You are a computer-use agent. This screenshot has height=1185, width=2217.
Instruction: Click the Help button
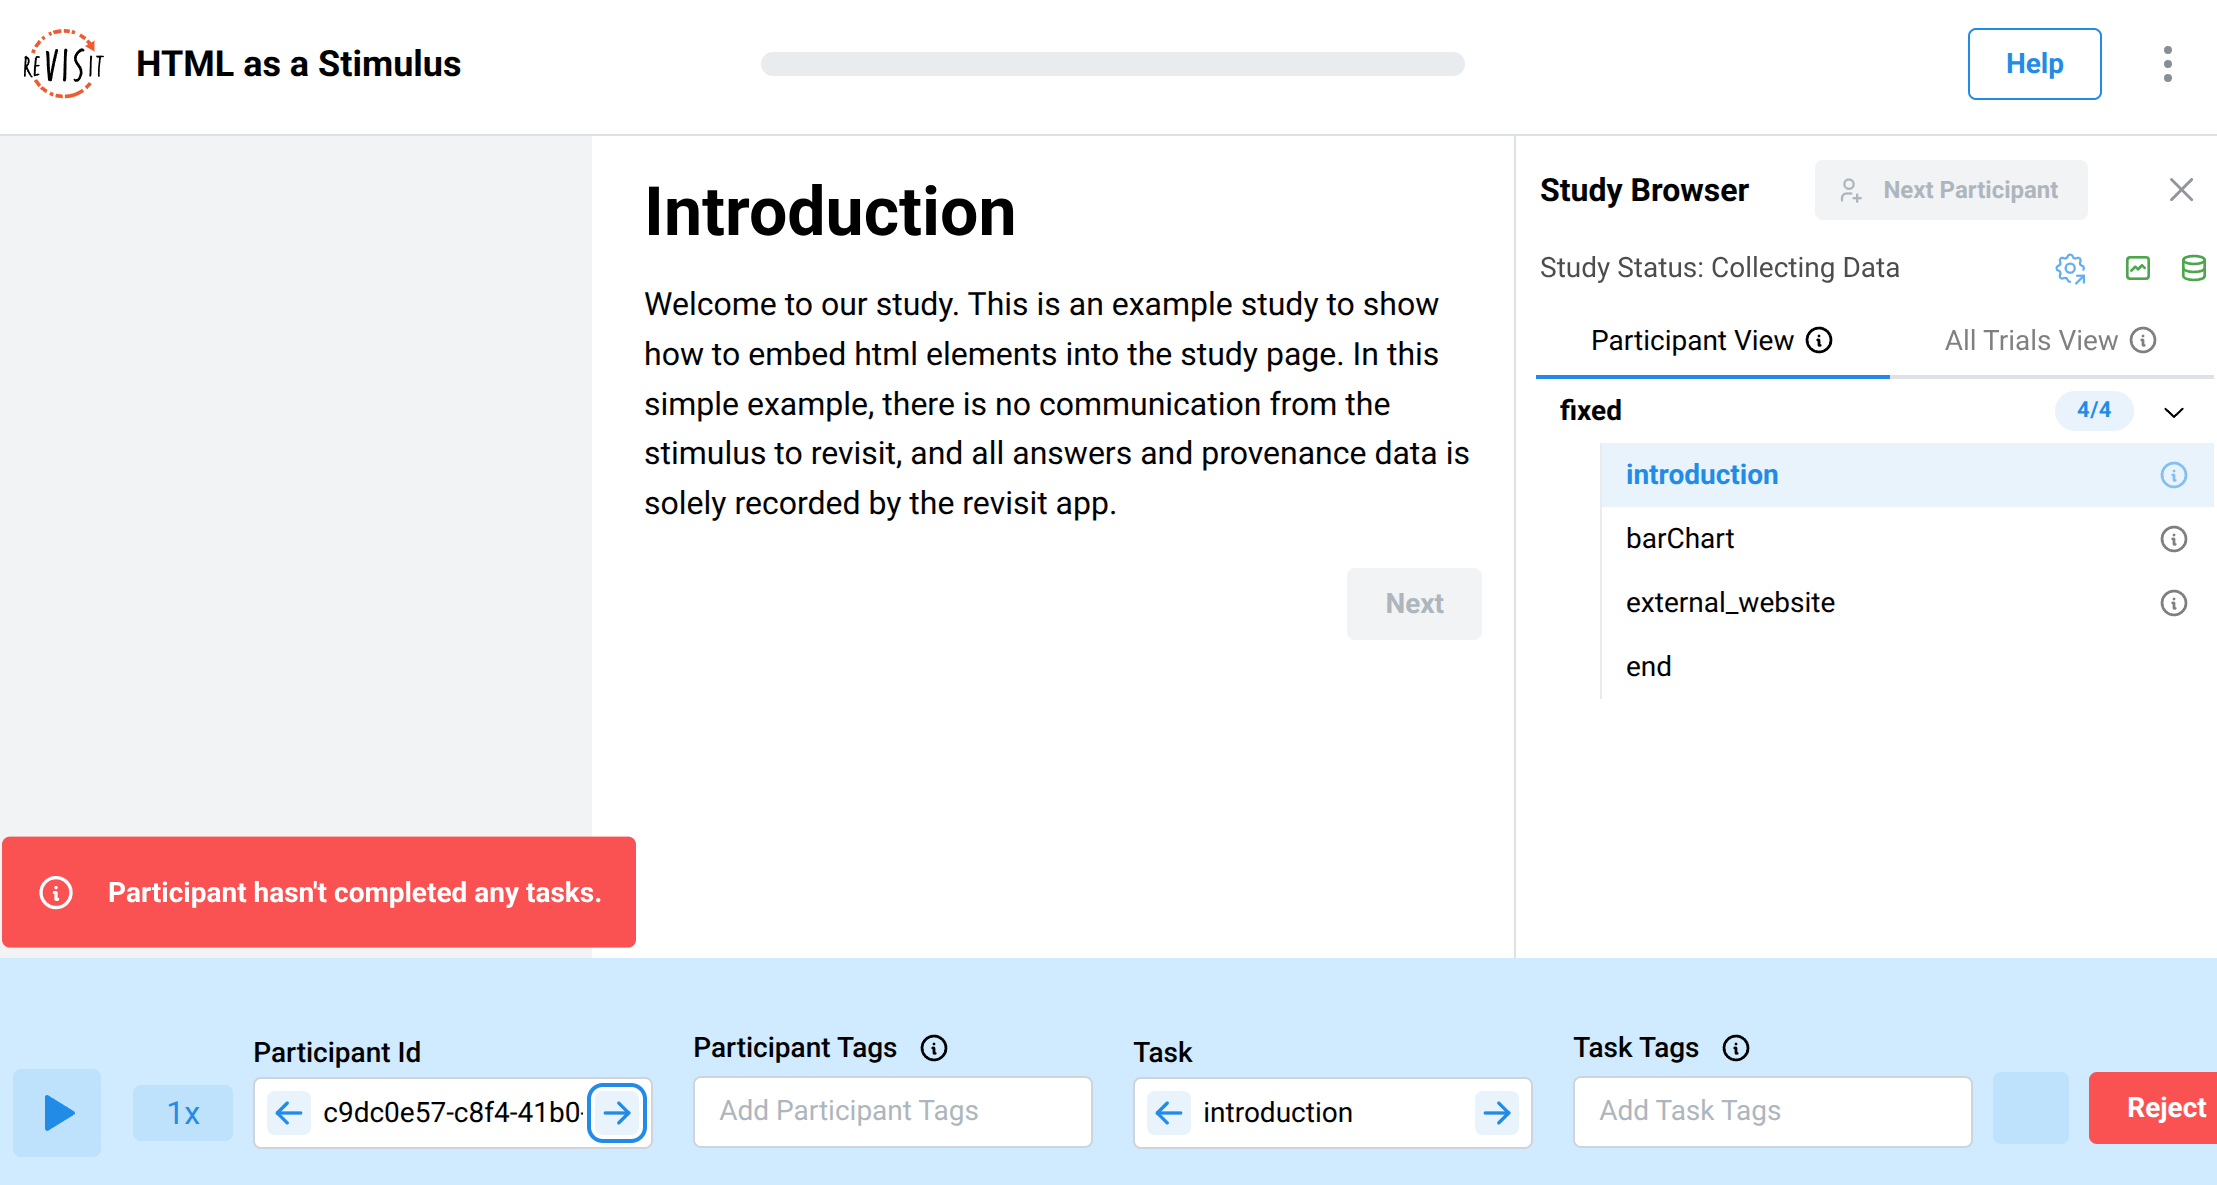tap(2034, 64)
